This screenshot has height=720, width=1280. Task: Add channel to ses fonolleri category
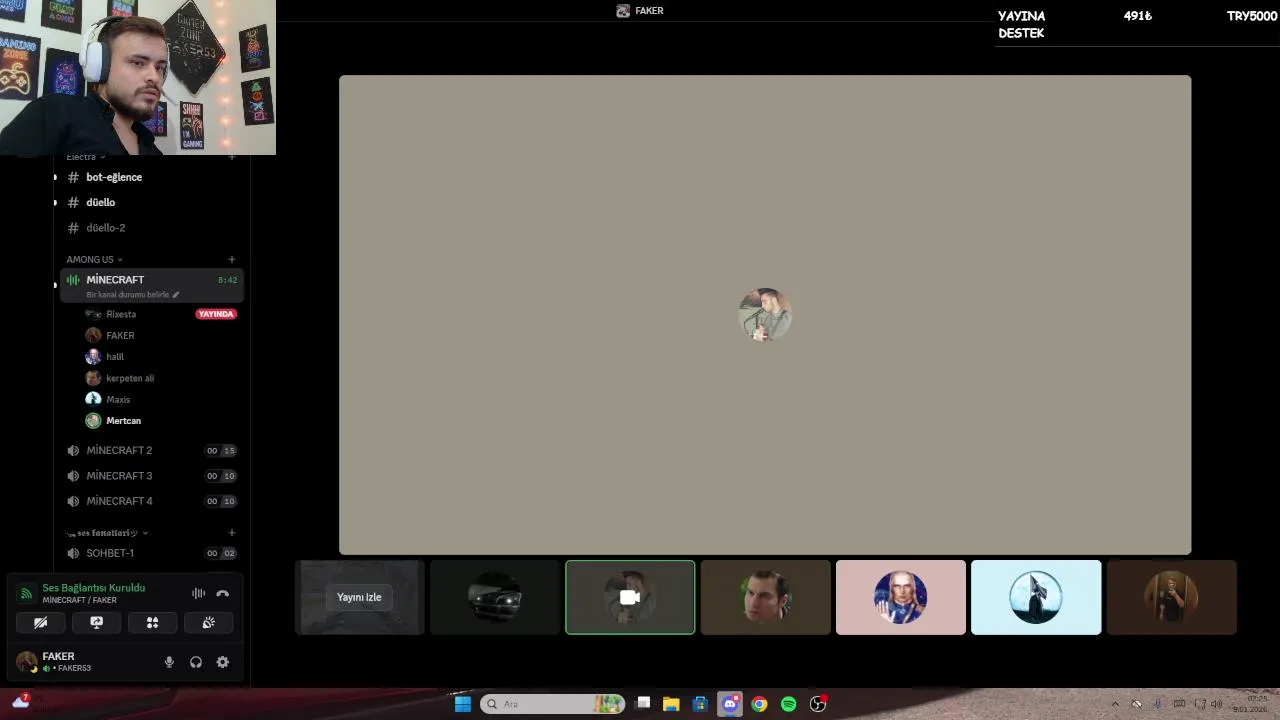tap(232, 533)
